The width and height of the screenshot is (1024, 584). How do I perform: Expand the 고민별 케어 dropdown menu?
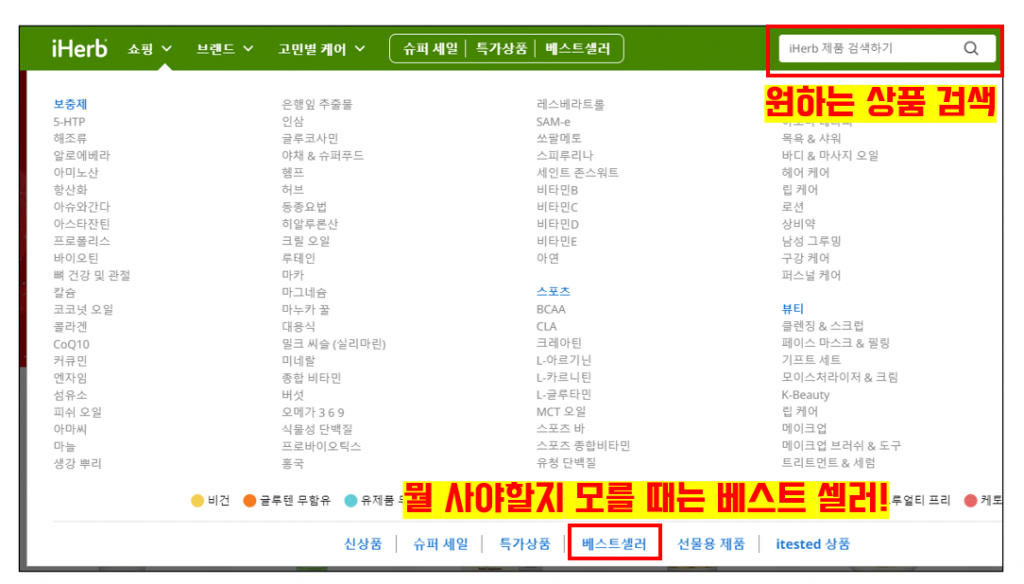click(x=321, y=49)
